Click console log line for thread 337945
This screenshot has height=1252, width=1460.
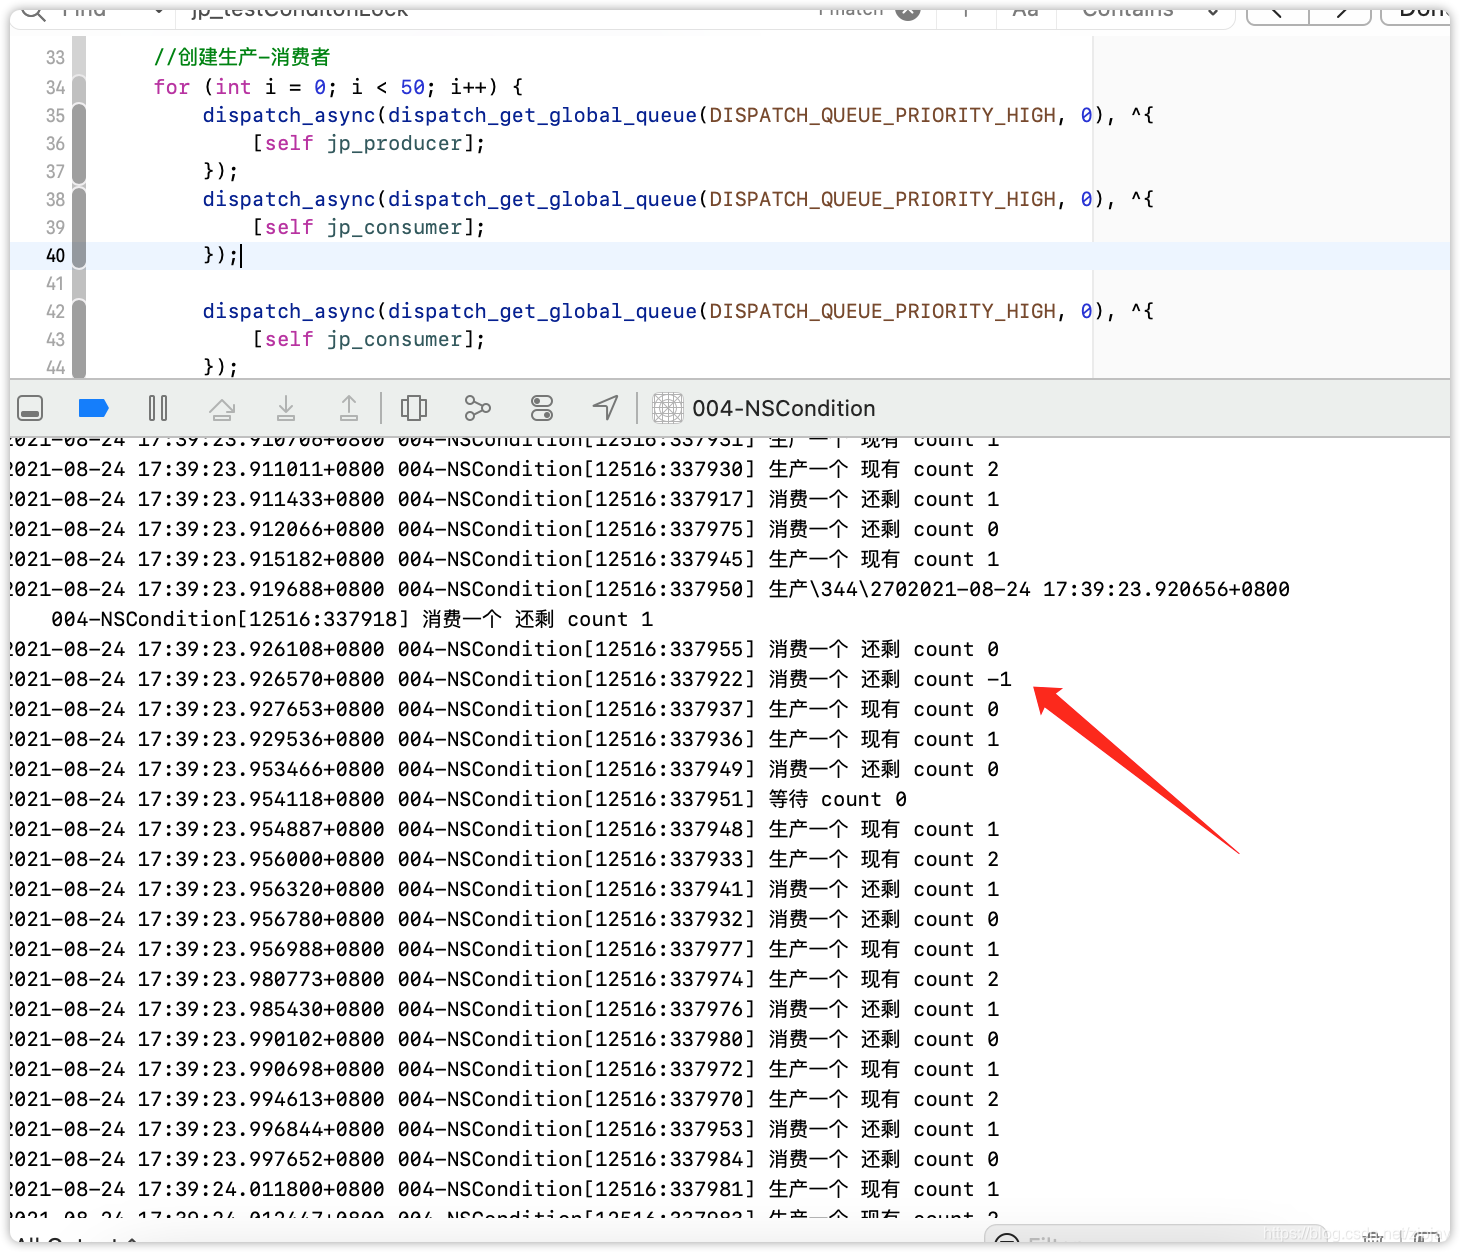504,559
